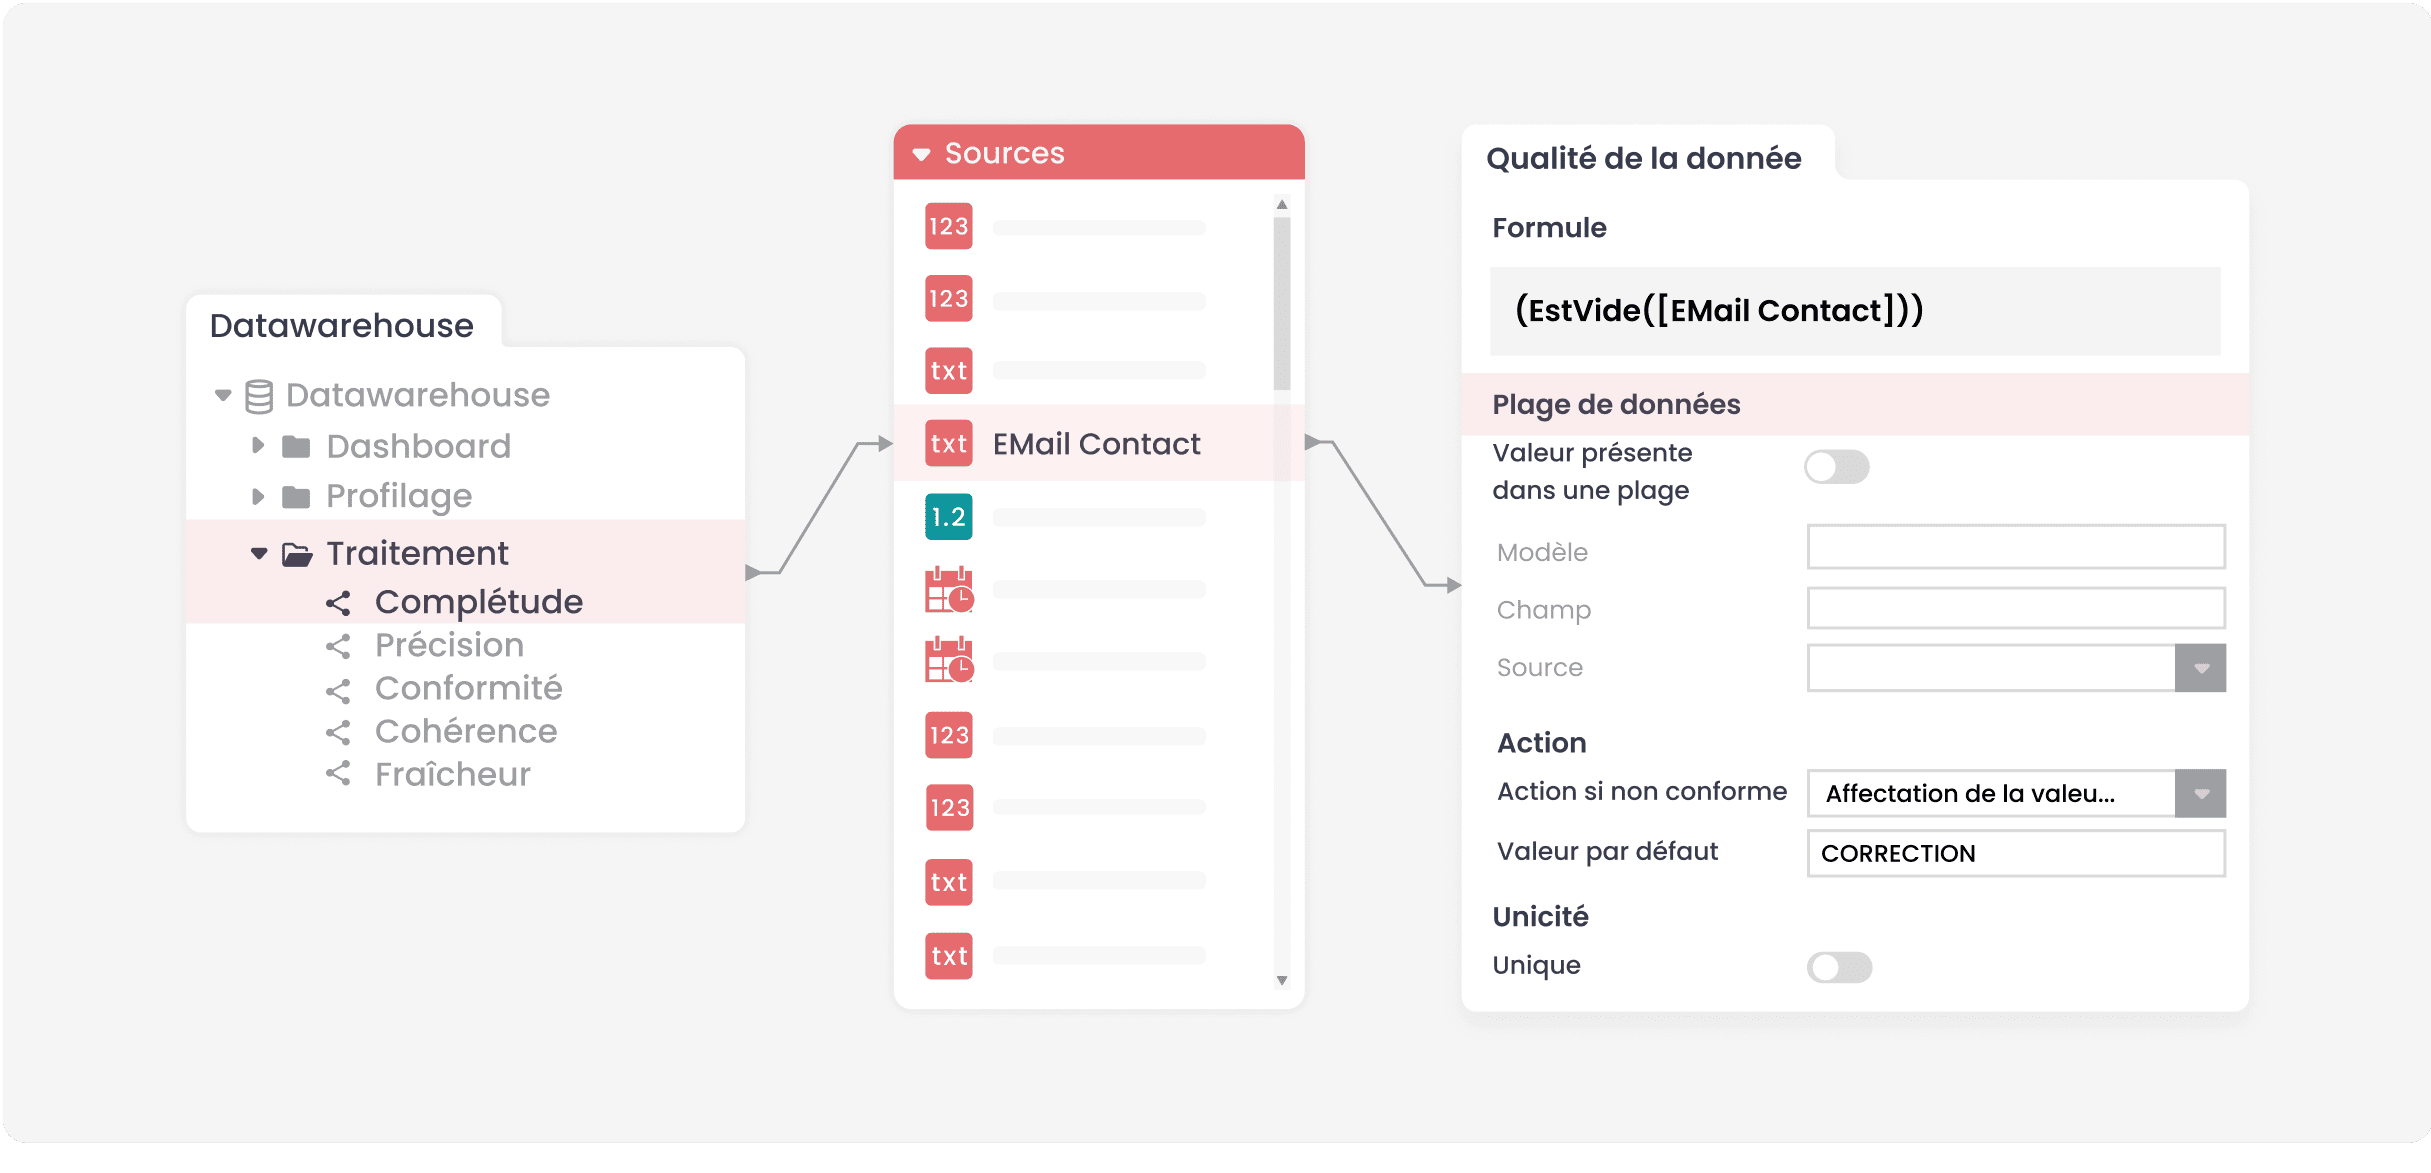The width and height of the screenshot is (2431, 1173).
Task: Select the Datawarehouse tab
Action: (342, 325)
